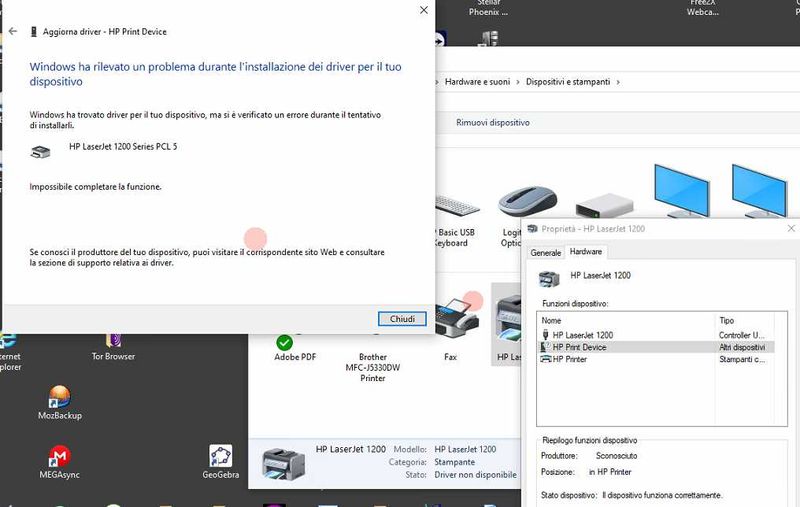Click the Controller U... type cell

coord(742,335)
